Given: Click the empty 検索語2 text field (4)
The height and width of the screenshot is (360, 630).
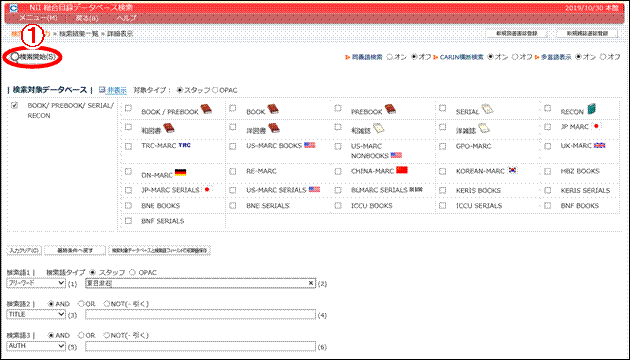Looking at the screenshot, I should pyautogui.click(x=200, y=315).
